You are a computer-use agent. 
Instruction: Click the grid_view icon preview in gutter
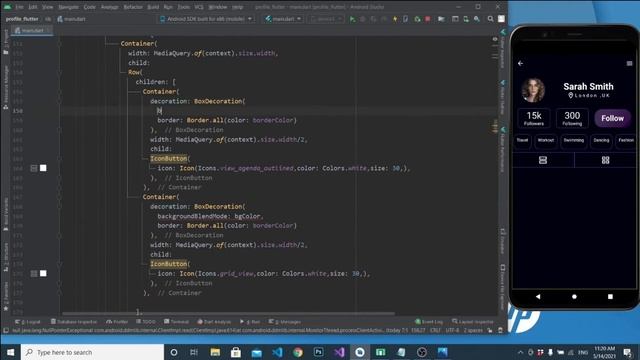(34, 273)
